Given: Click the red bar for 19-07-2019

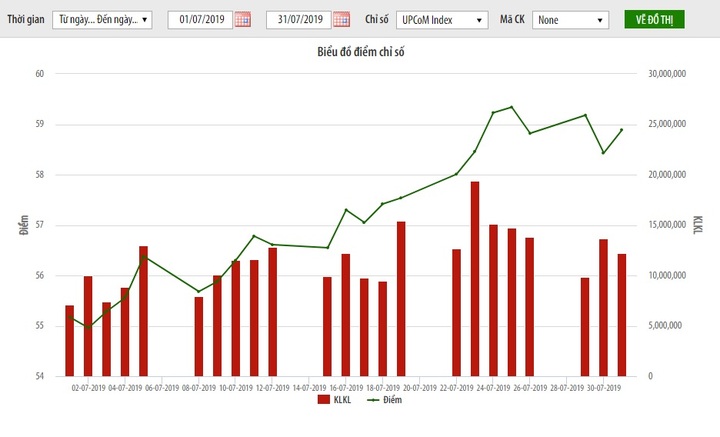Looking at the screenshot, I should point(401,298).
